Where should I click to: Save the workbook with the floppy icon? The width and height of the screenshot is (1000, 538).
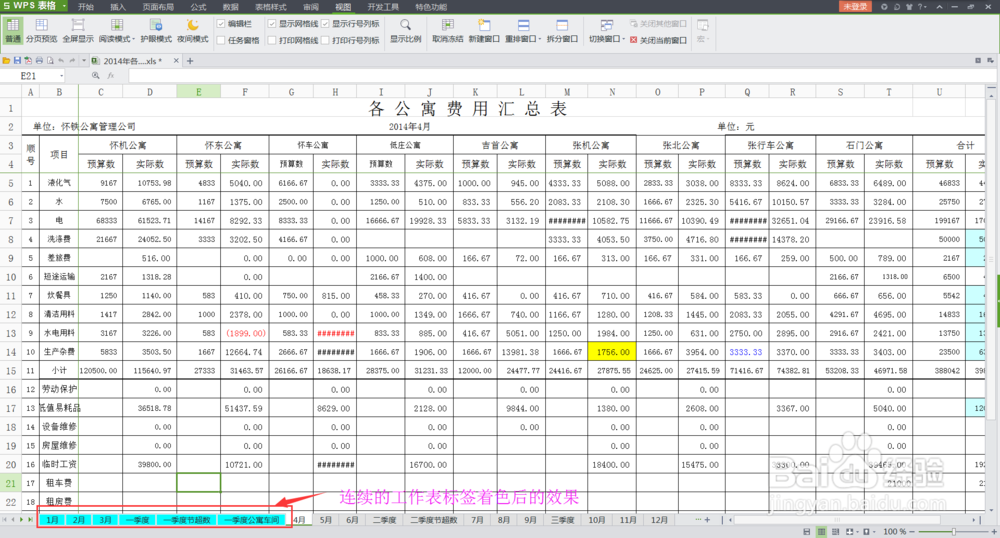(x=17, y=61)
